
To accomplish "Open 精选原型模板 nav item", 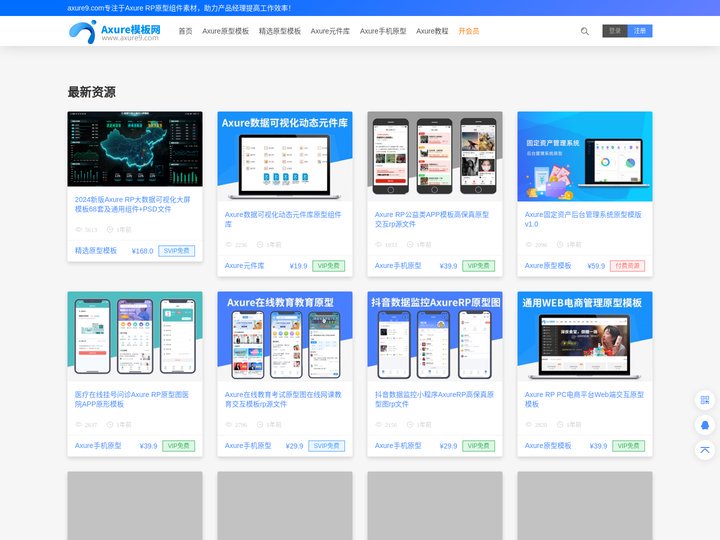I will 280,31.
